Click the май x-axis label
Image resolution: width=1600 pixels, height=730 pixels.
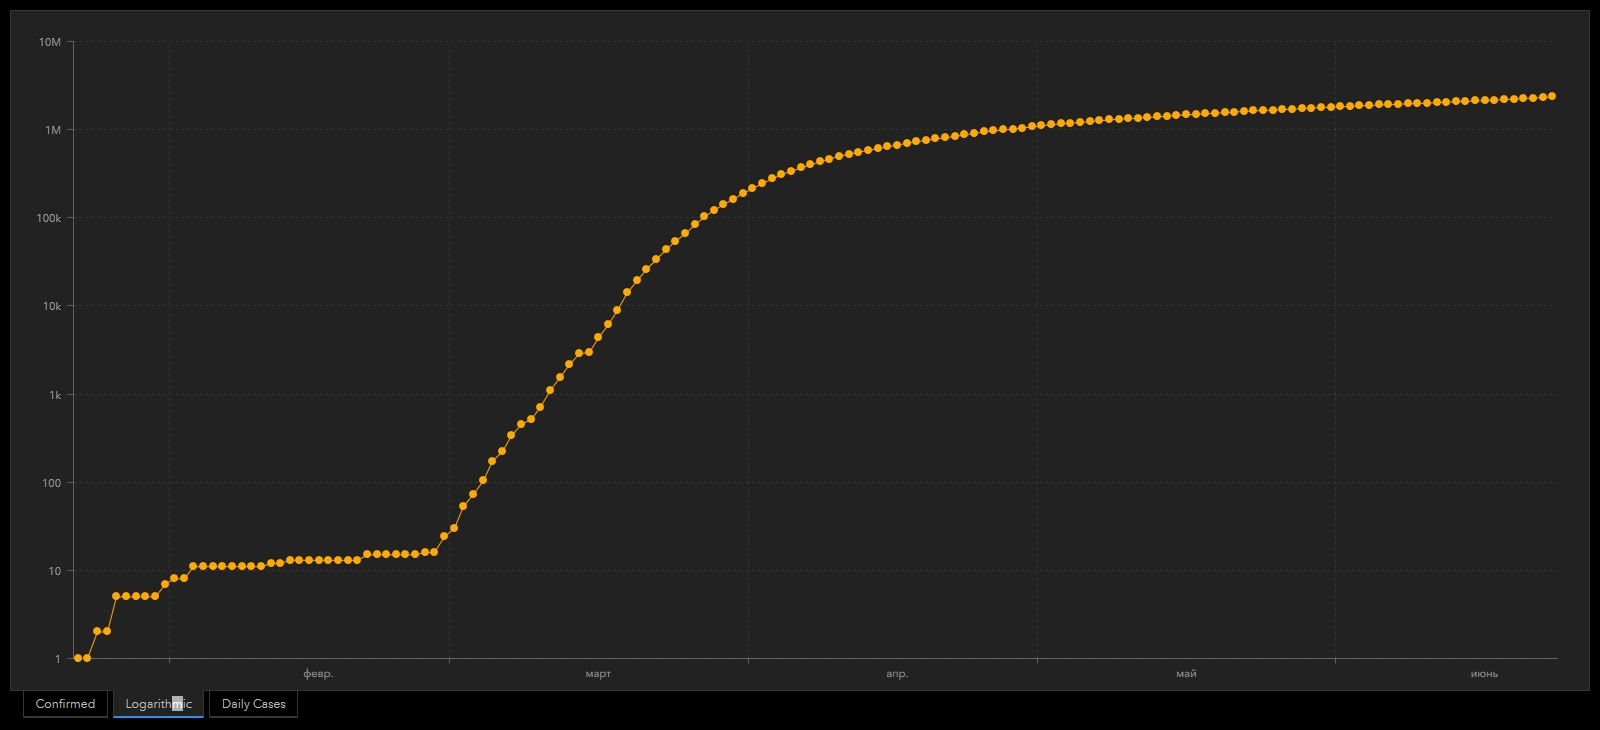(1186, 674)
